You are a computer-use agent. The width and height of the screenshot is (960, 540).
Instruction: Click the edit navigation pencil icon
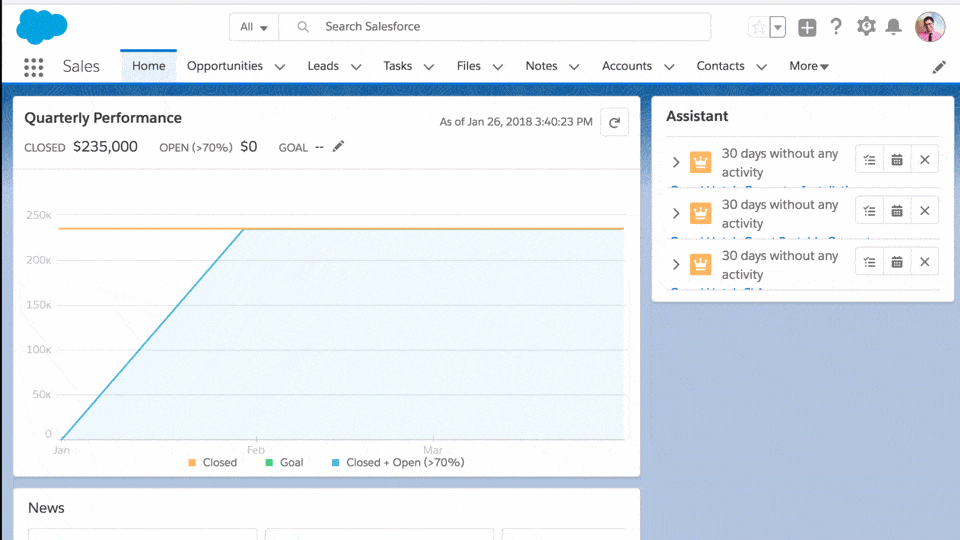click(x=939, y=67)
